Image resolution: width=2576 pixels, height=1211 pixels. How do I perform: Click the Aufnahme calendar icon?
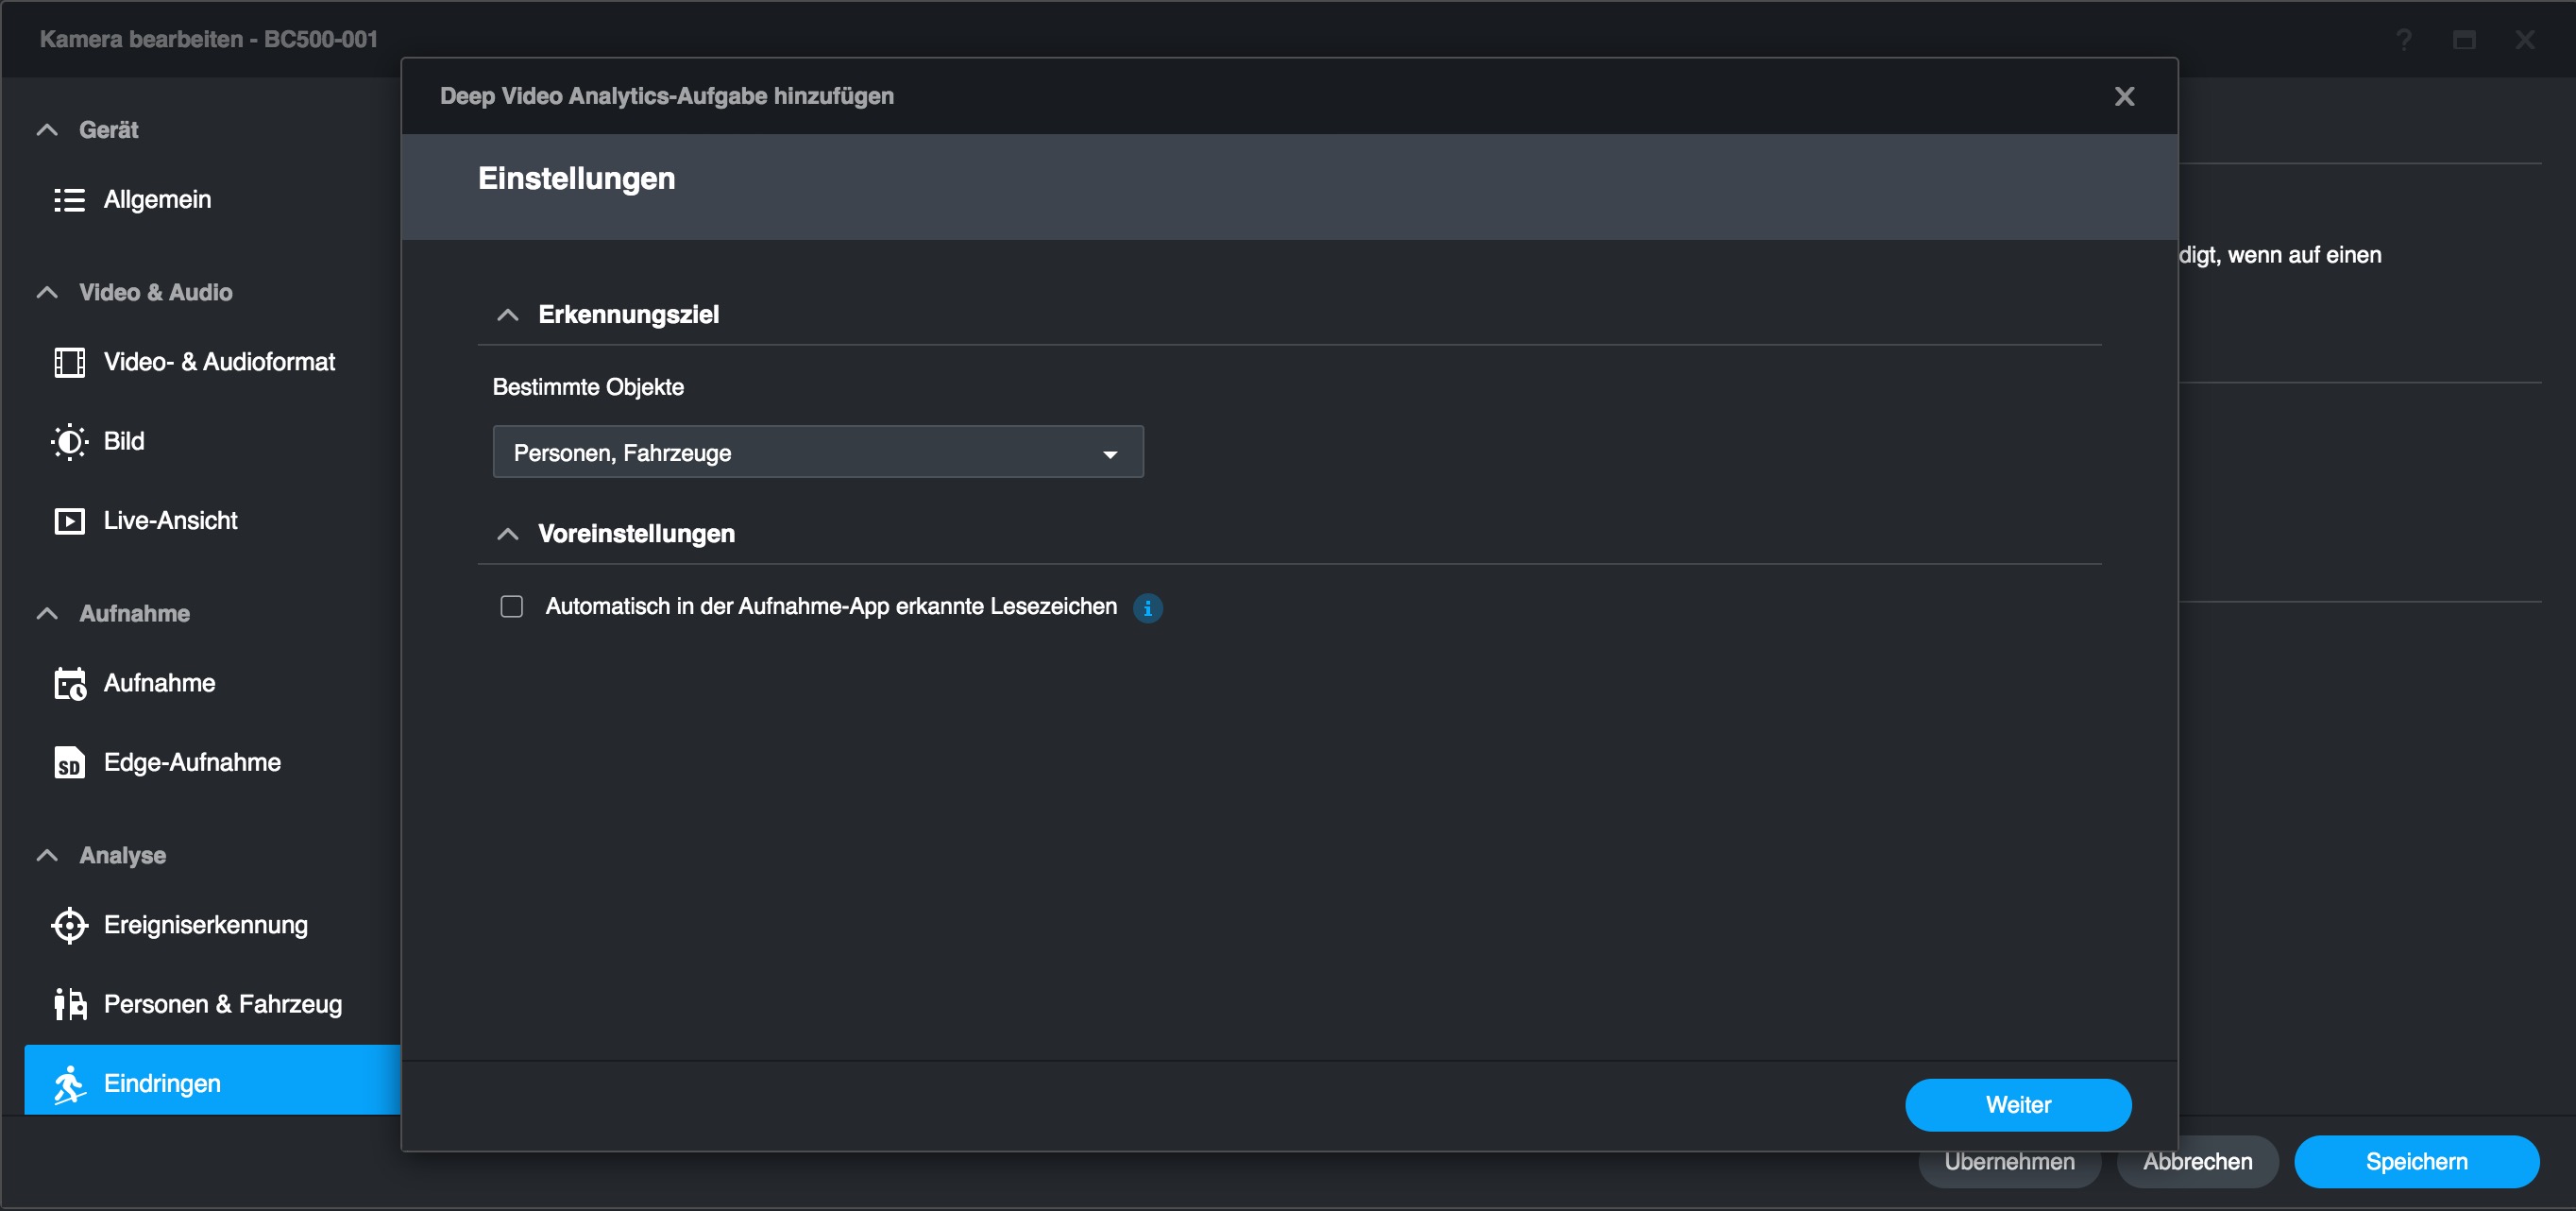[69, 684]
